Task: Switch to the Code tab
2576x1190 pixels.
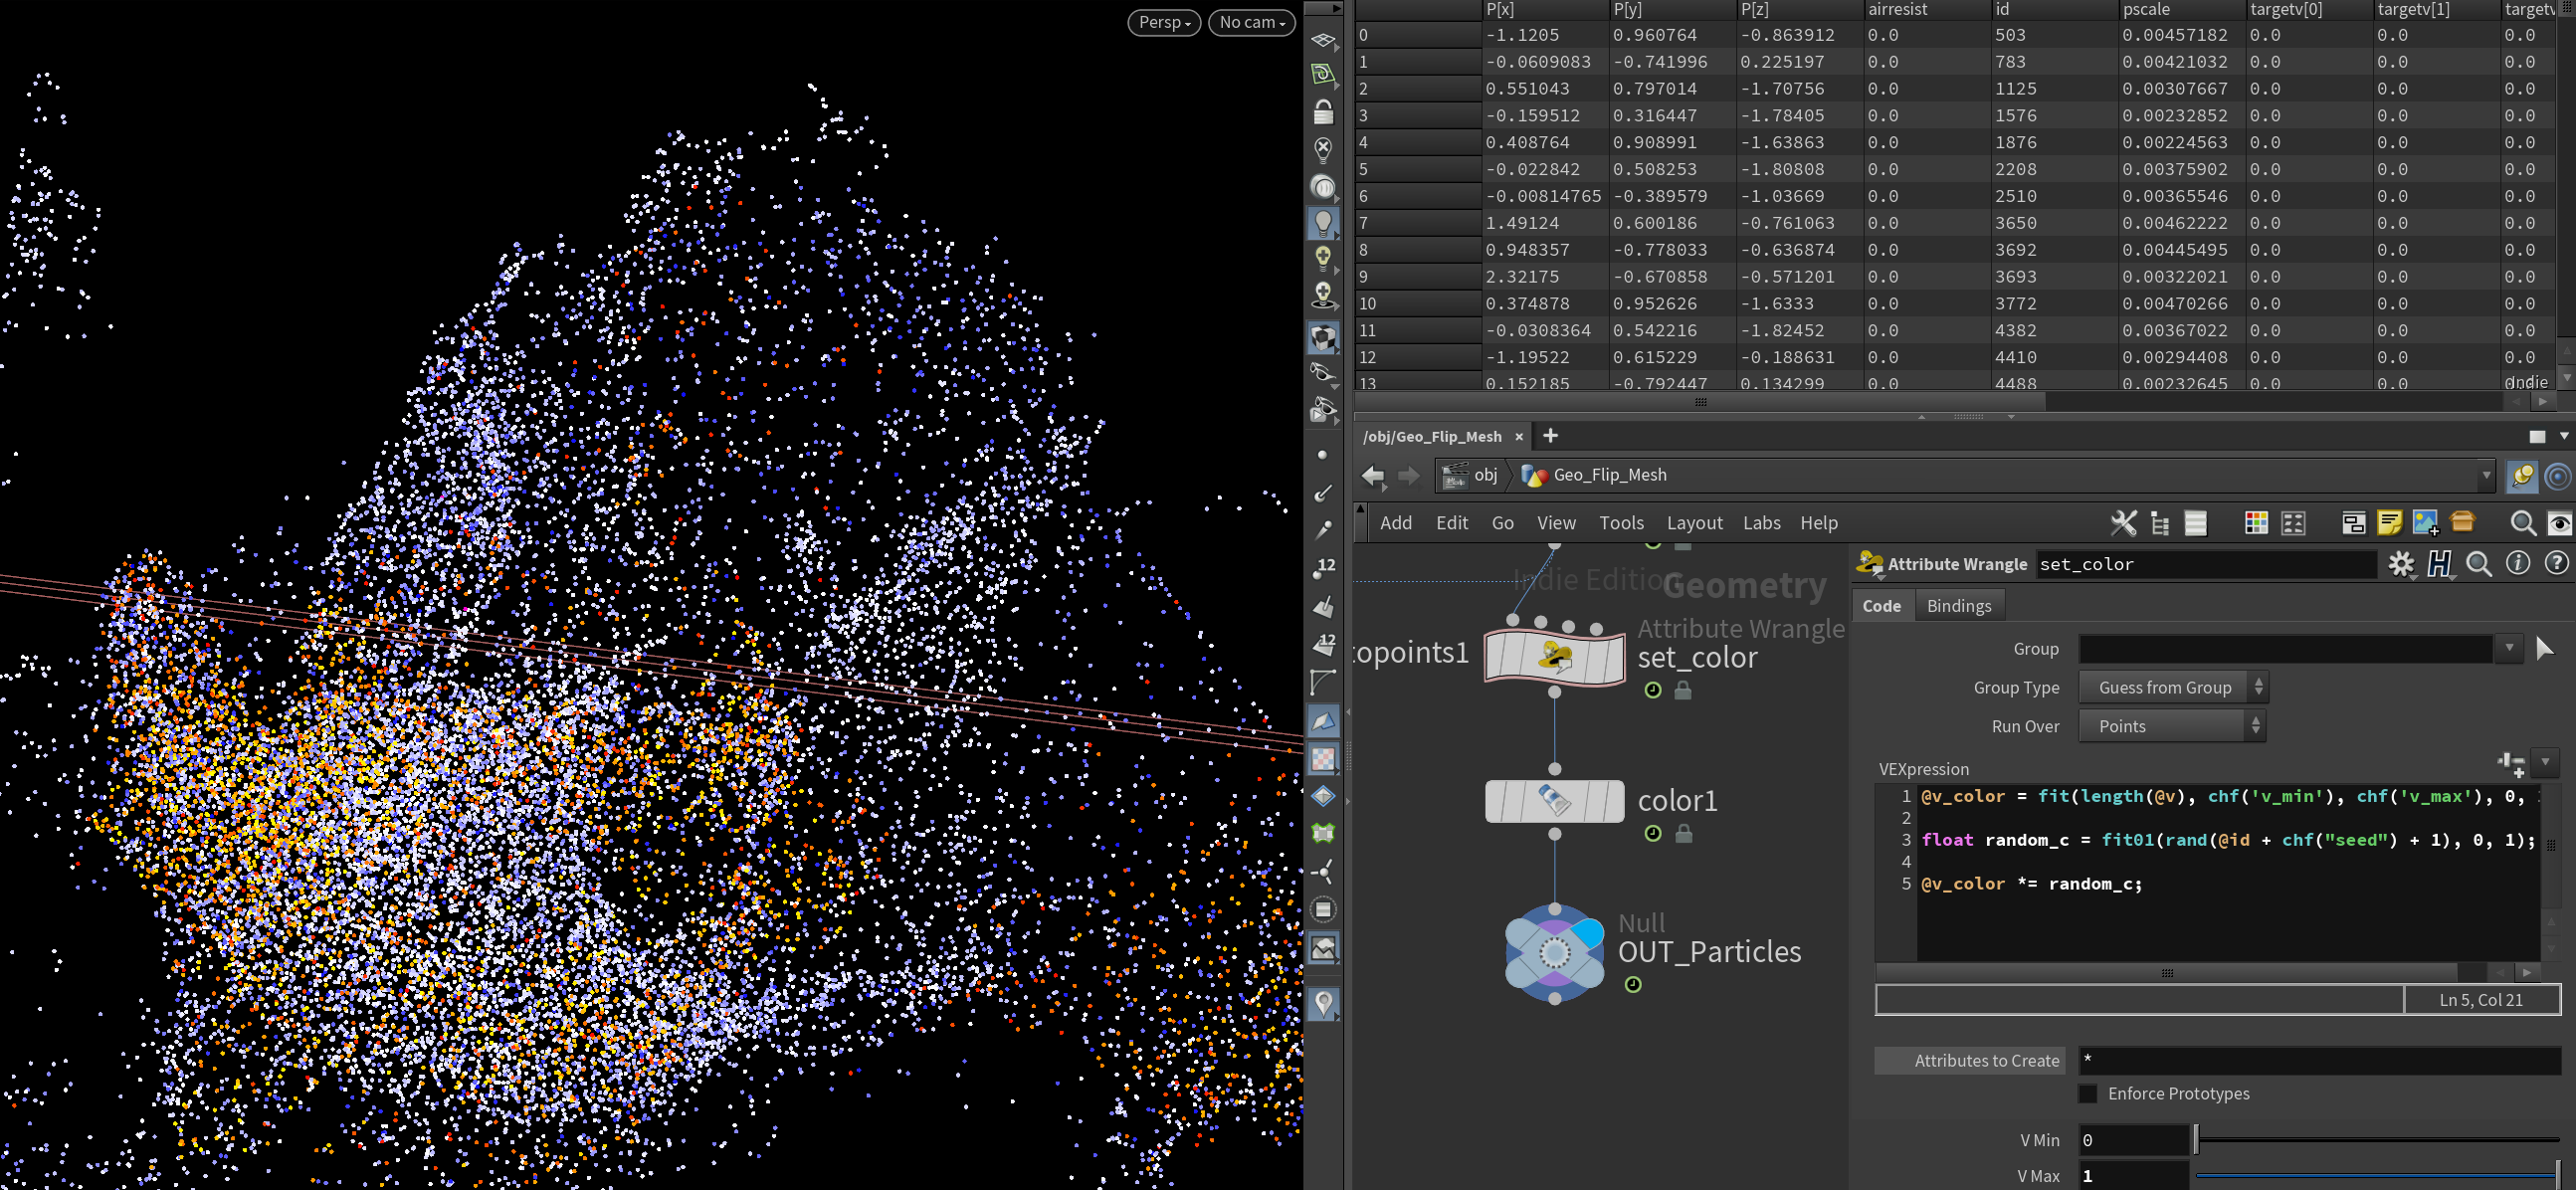Action: click(x=1881, y=606)
